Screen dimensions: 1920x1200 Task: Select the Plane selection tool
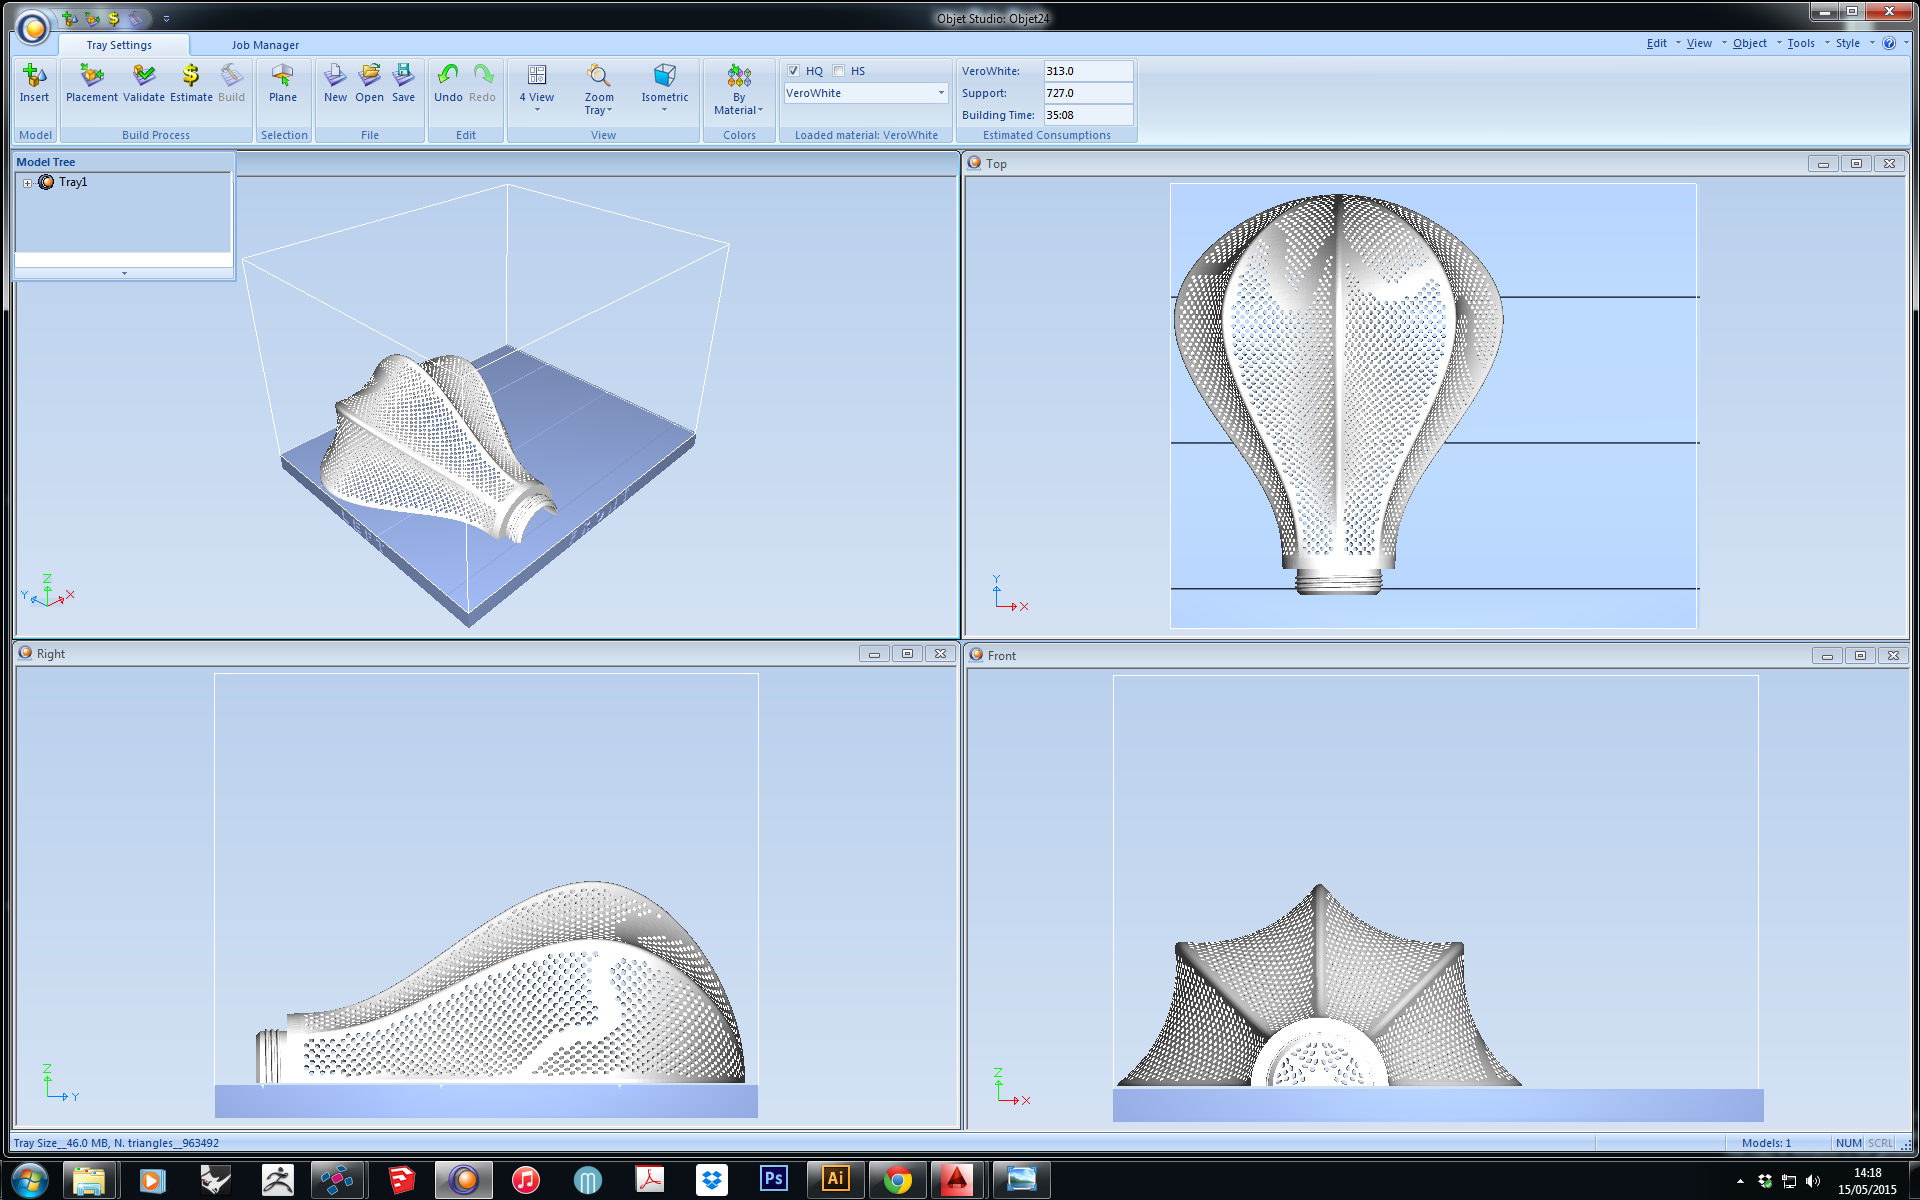(x=282, y=76)
